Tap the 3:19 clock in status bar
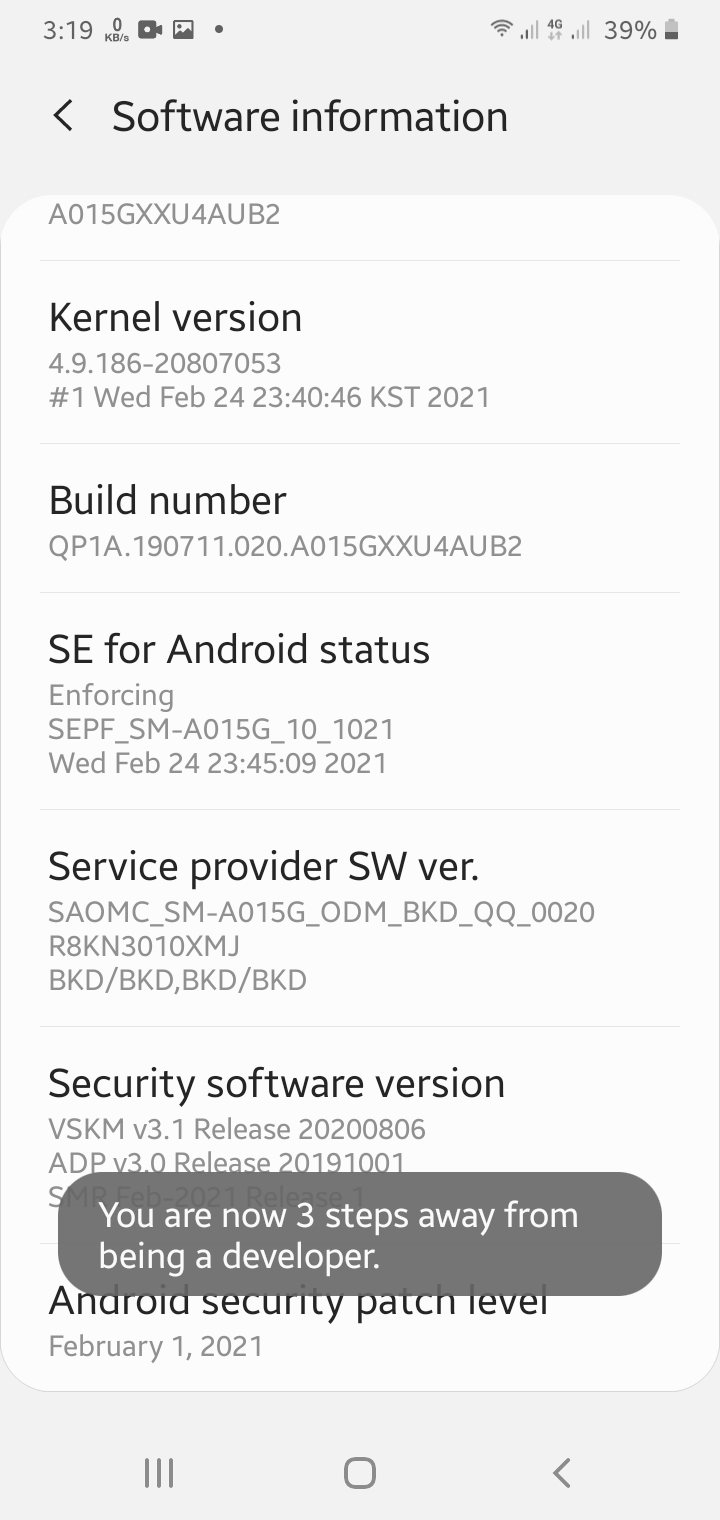The width and height of the screenshot is (720, 1520). pos(68,30)
